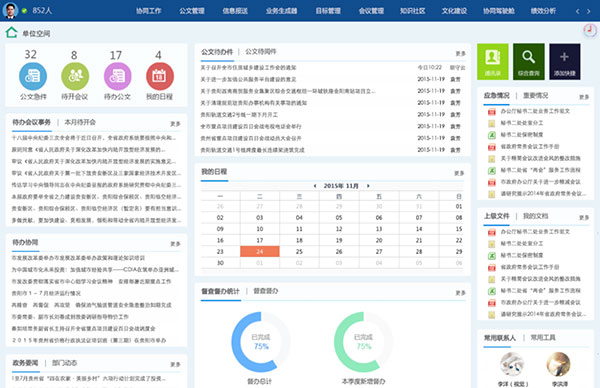This screenshot has height=388, width=600.
Task: Switch to the 公文待阅件 tab
Action: (261, 52)
